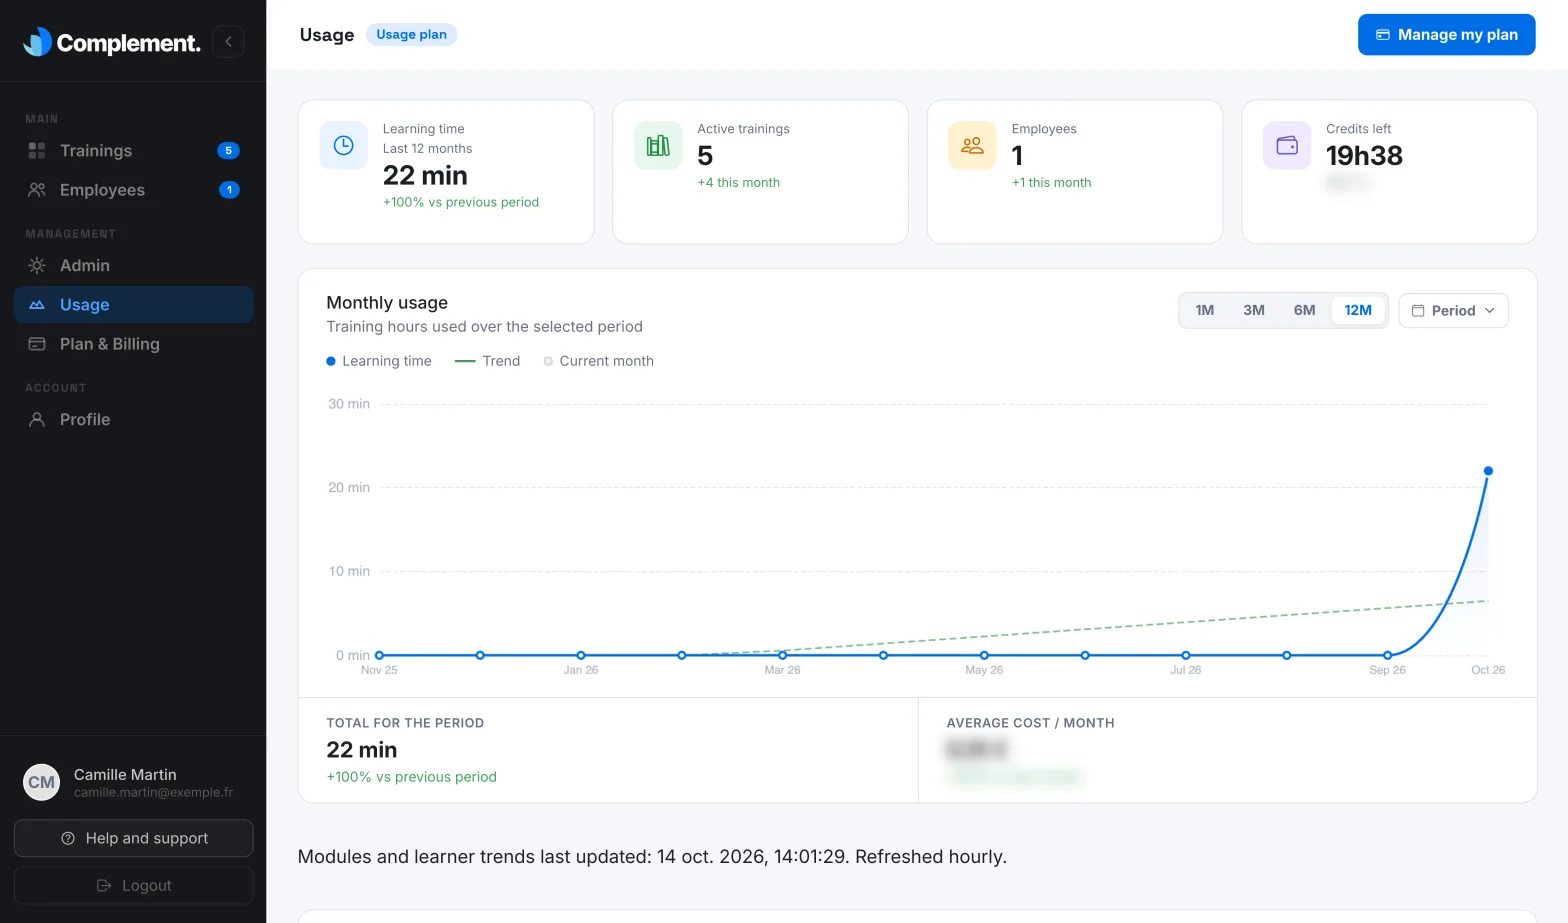This screenshot has width=1568, height=923.
Task: Click the Employees count badge showing 1
Action: (x=229, y=190)
